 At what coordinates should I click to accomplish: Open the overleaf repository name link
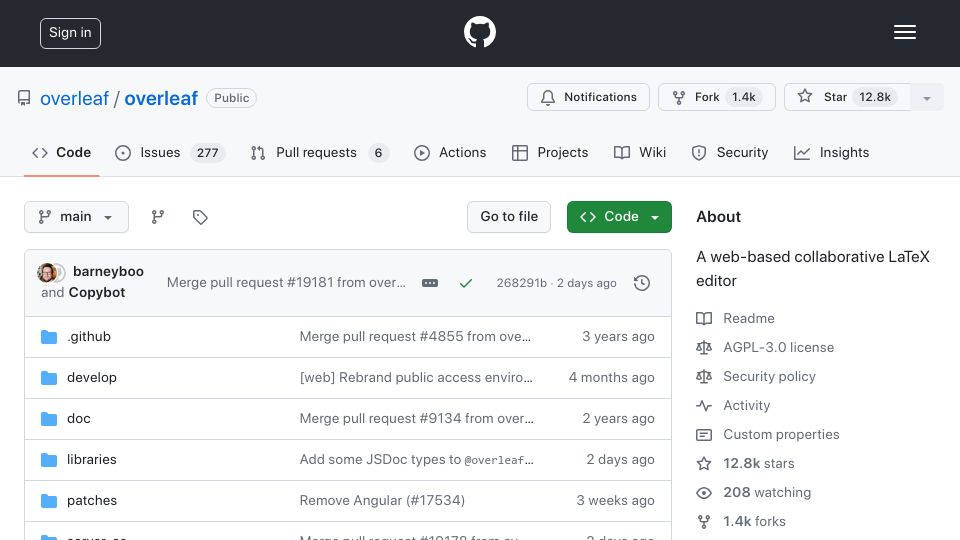[x=161, y=98]
